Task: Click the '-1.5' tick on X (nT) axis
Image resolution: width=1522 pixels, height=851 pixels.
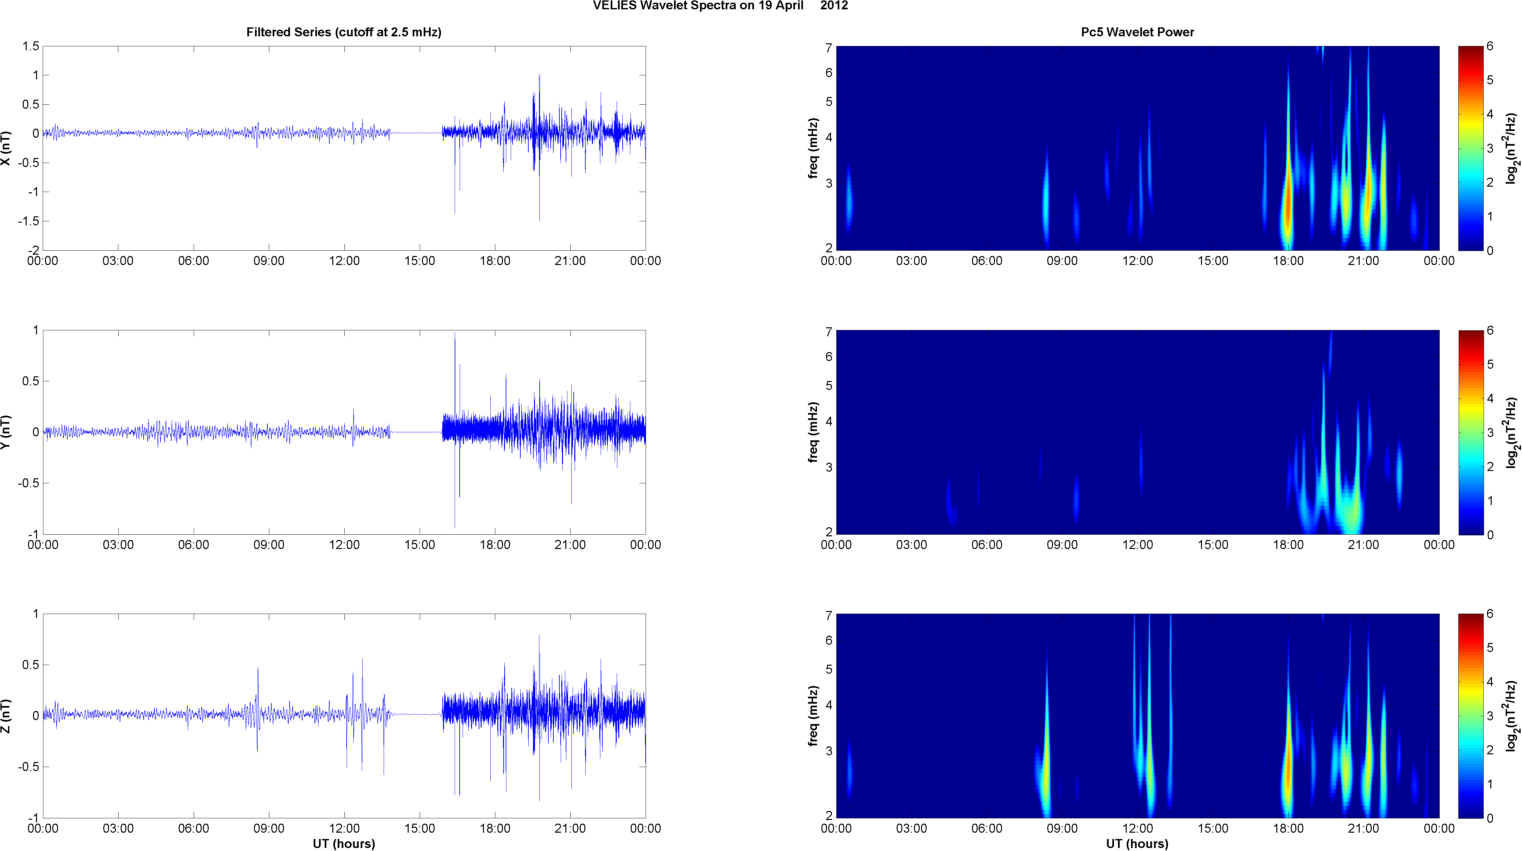Action: coord(27,221)
